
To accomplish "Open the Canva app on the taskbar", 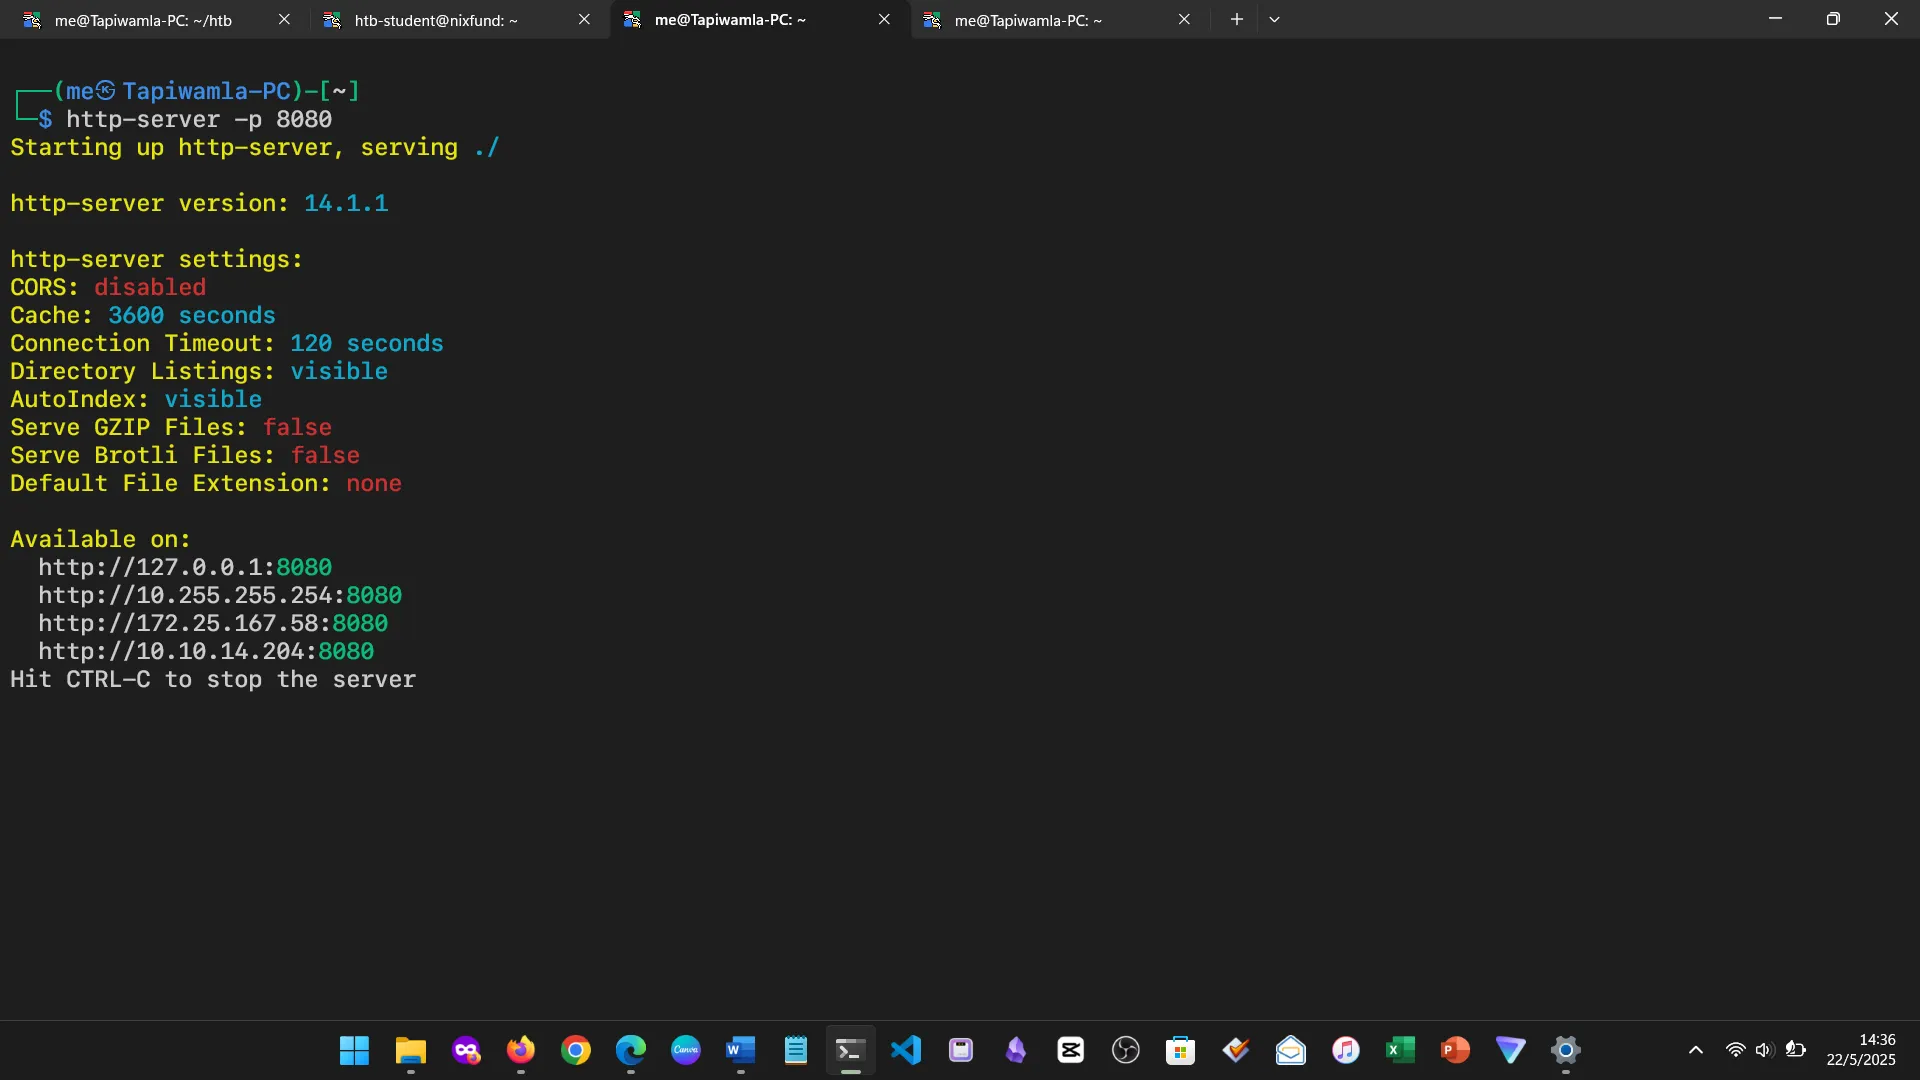I will pos(686,1050).
